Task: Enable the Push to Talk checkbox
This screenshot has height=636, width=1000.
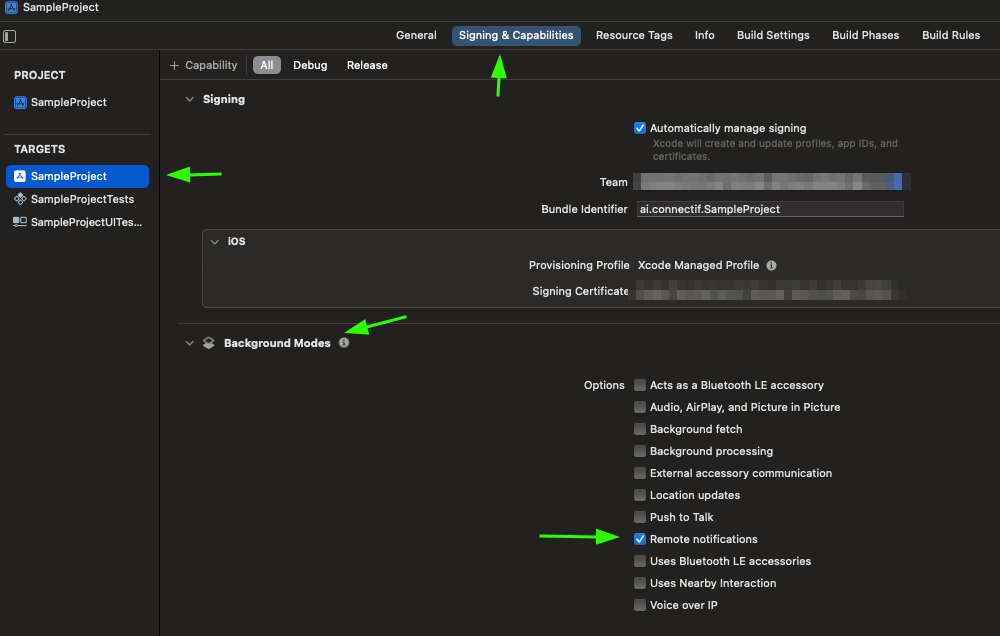Action: click(x=640, y=517)
